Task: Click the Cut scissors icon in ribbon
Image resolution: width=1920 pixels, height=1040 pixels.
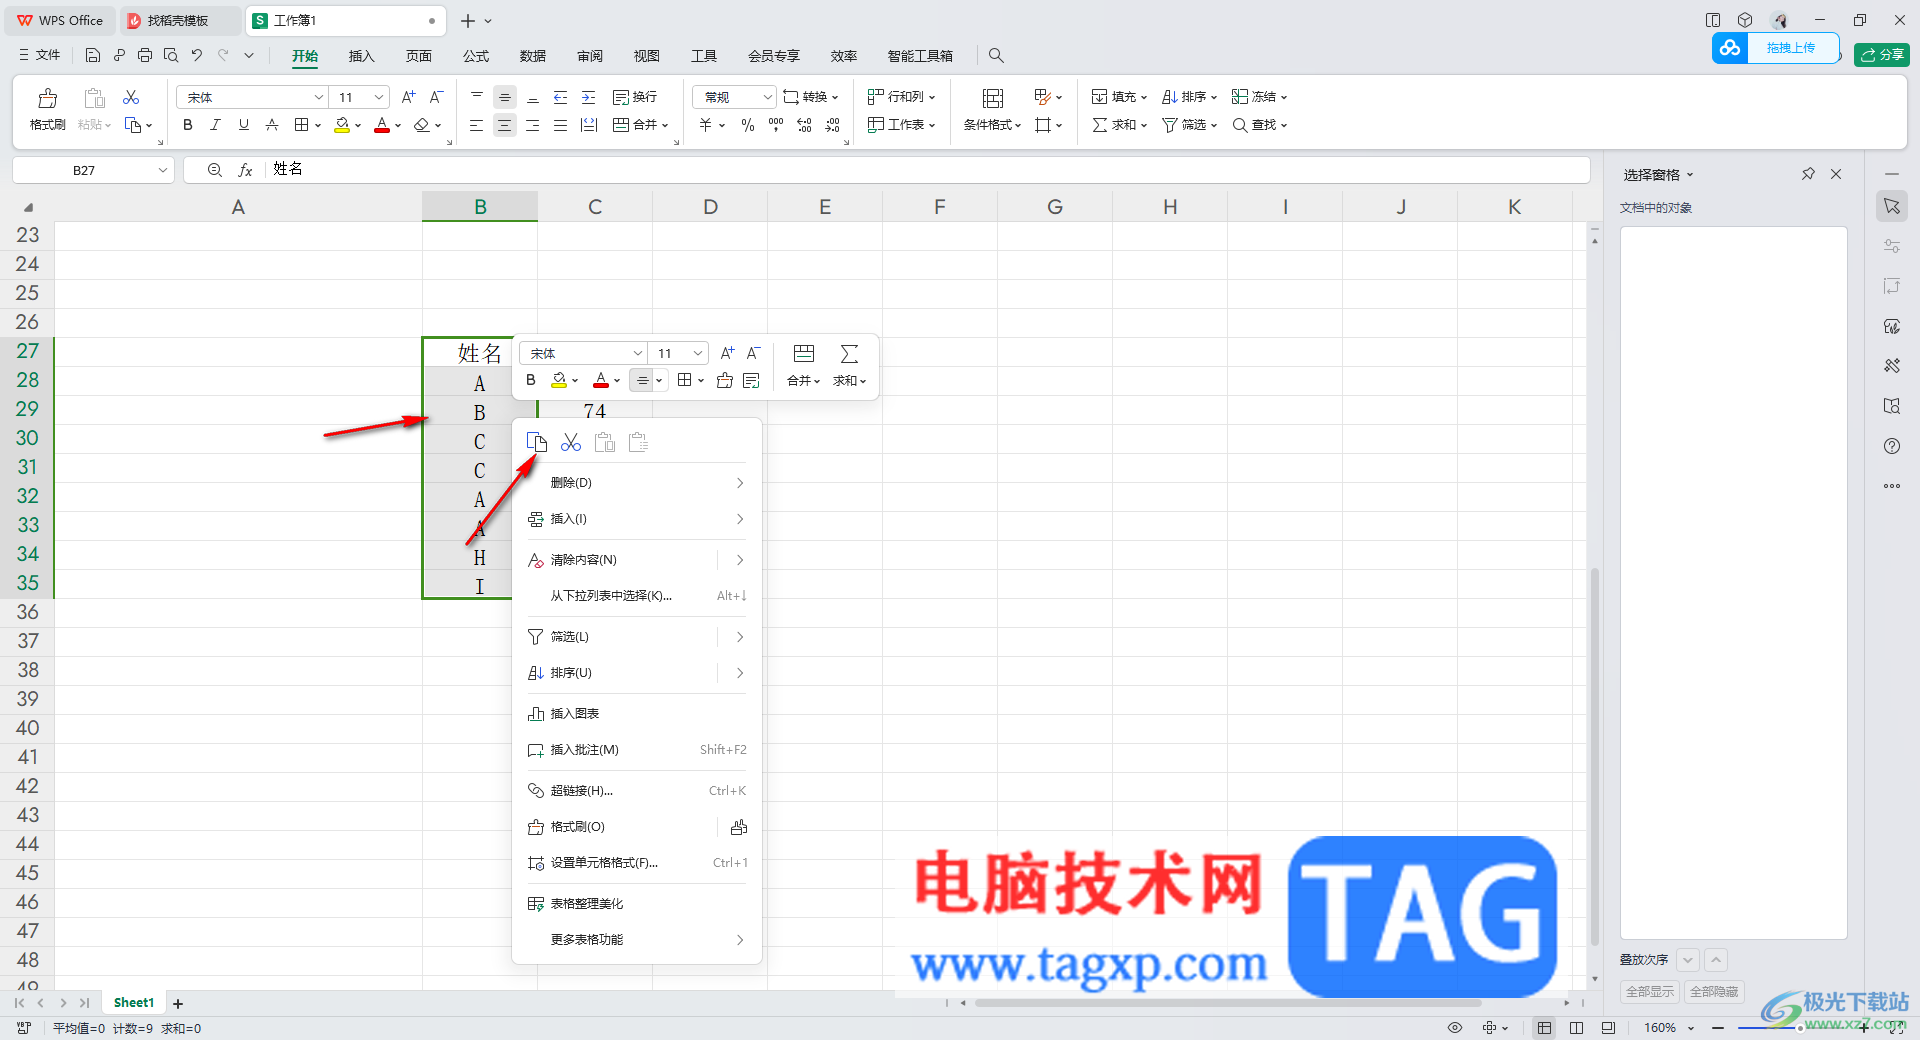Action: coord(131,97)
